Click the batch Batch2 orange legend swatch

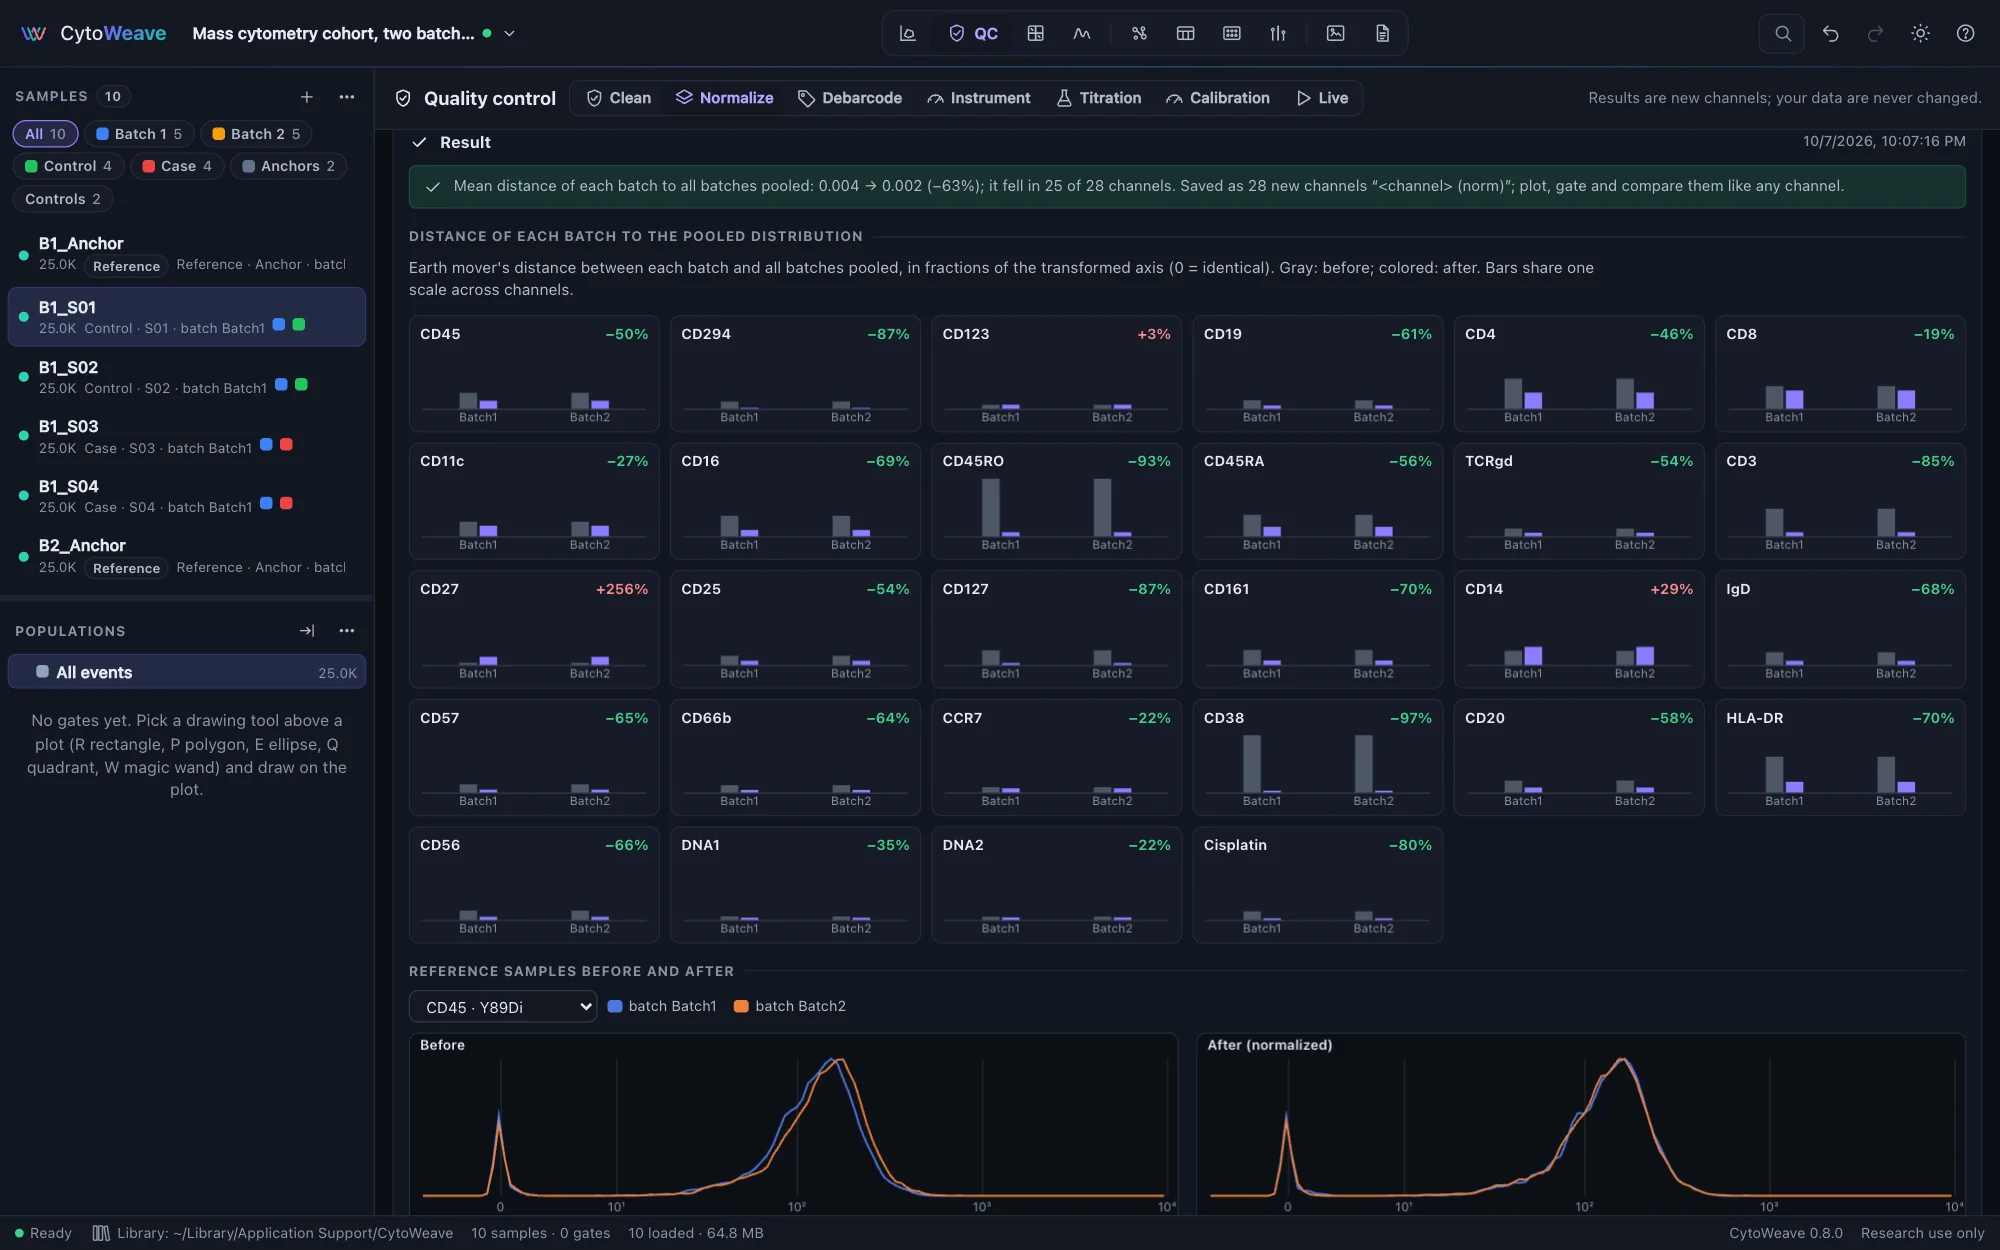pyautogui.click(x=741, y=1006)
